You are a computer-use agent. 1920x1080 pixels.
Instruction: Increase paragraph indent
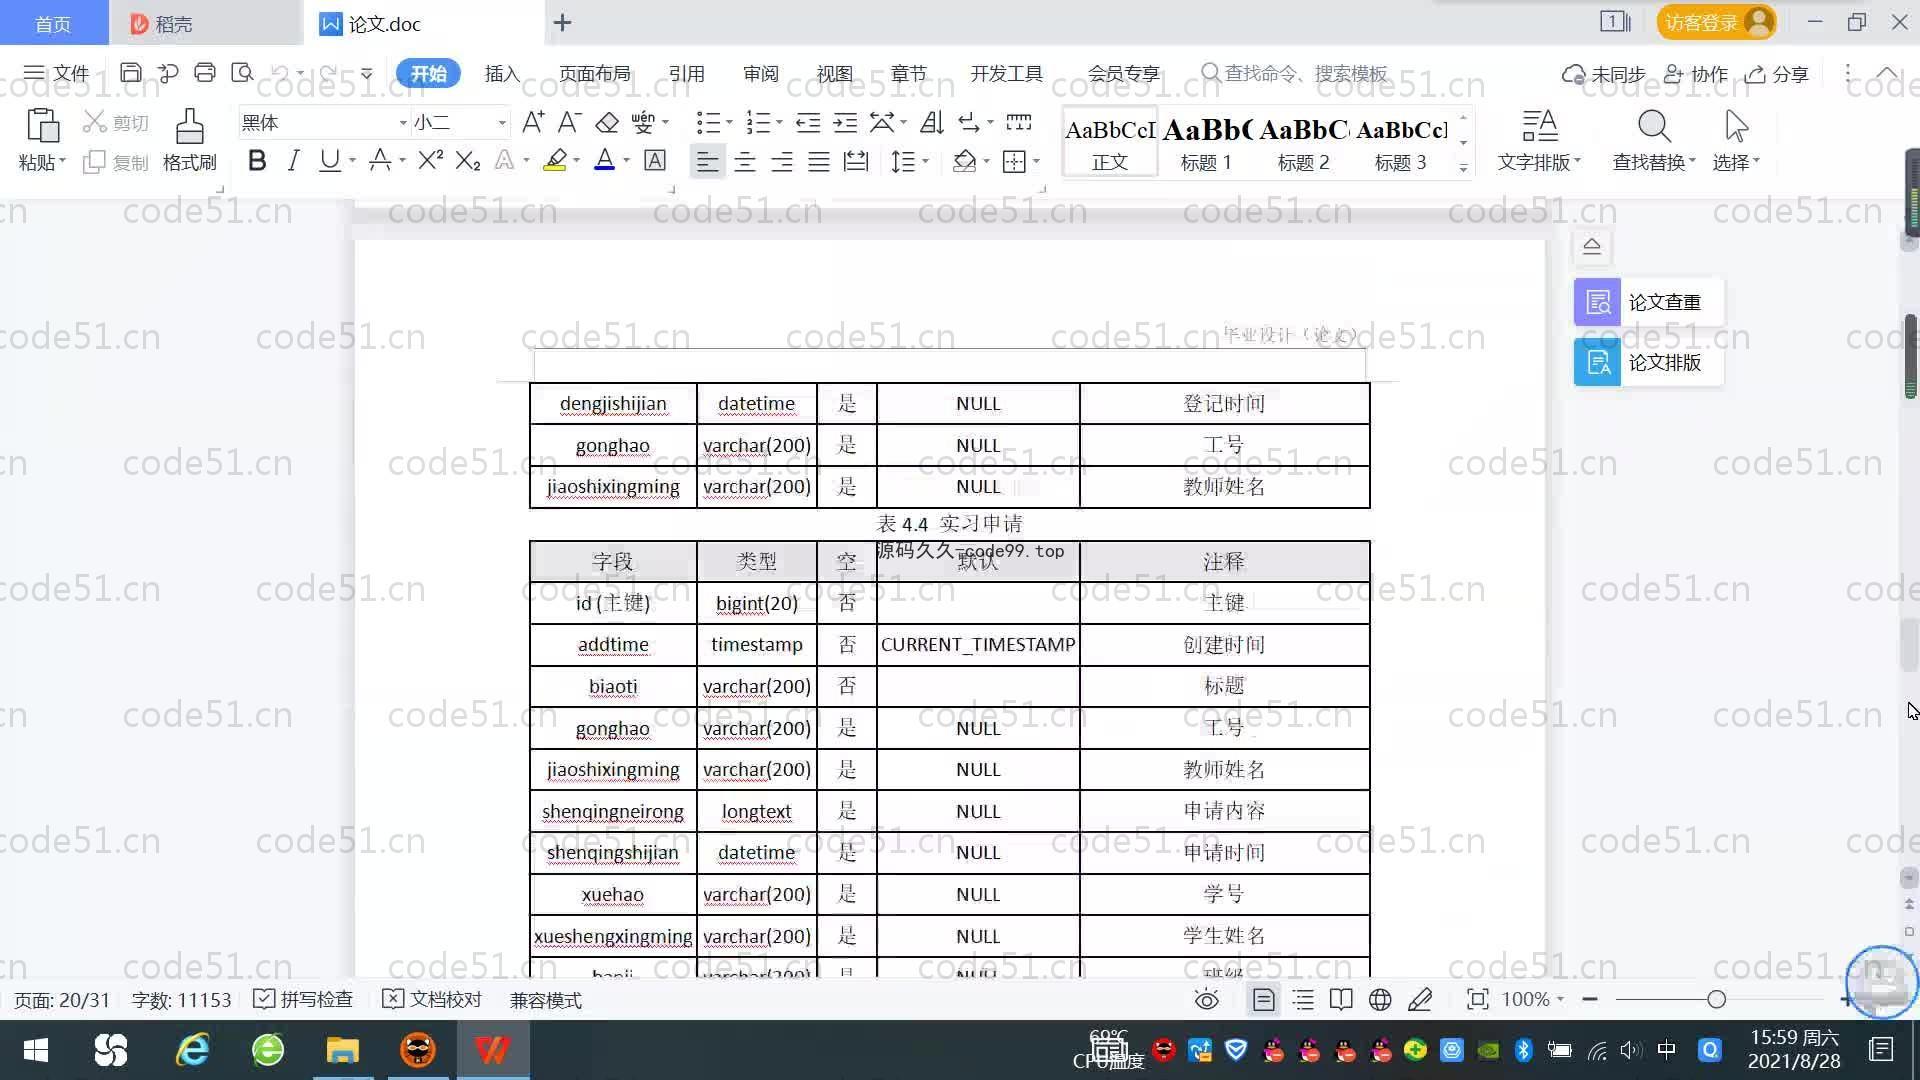(845, 123)
